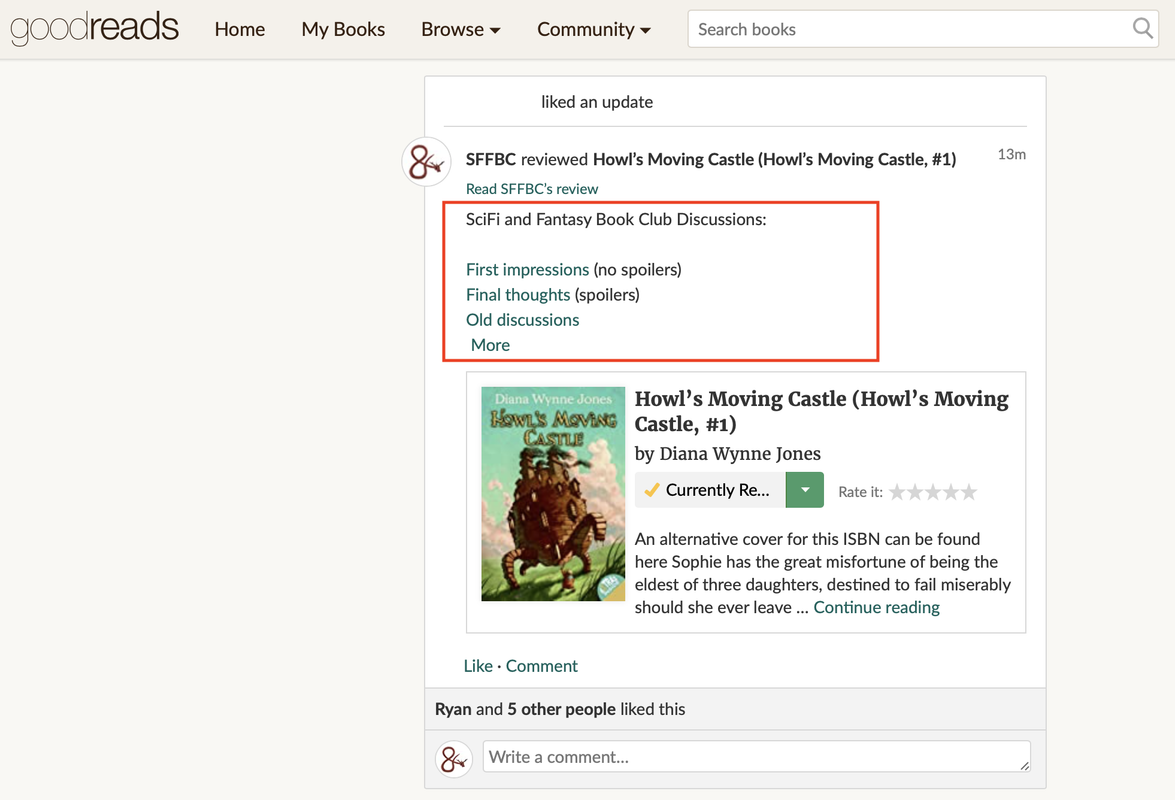Open the First impressions discussion link
The image size is (1175, 800).
tap(528, 270)
